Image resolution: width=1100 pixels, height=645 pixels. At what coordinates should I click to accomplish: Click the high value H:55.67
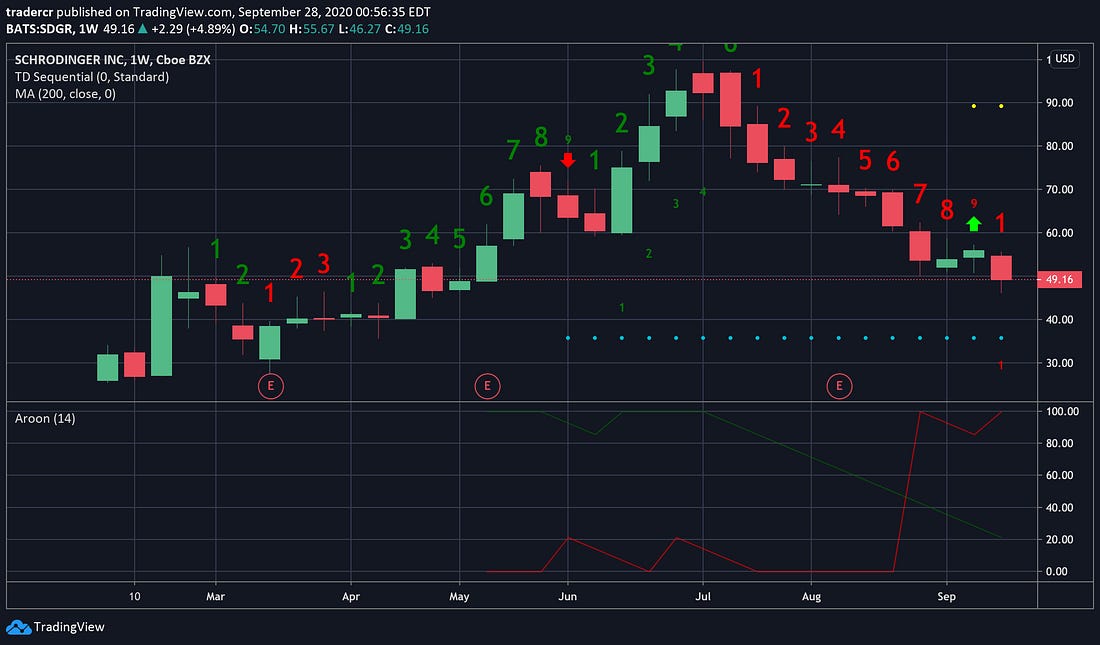click(311, 29)
